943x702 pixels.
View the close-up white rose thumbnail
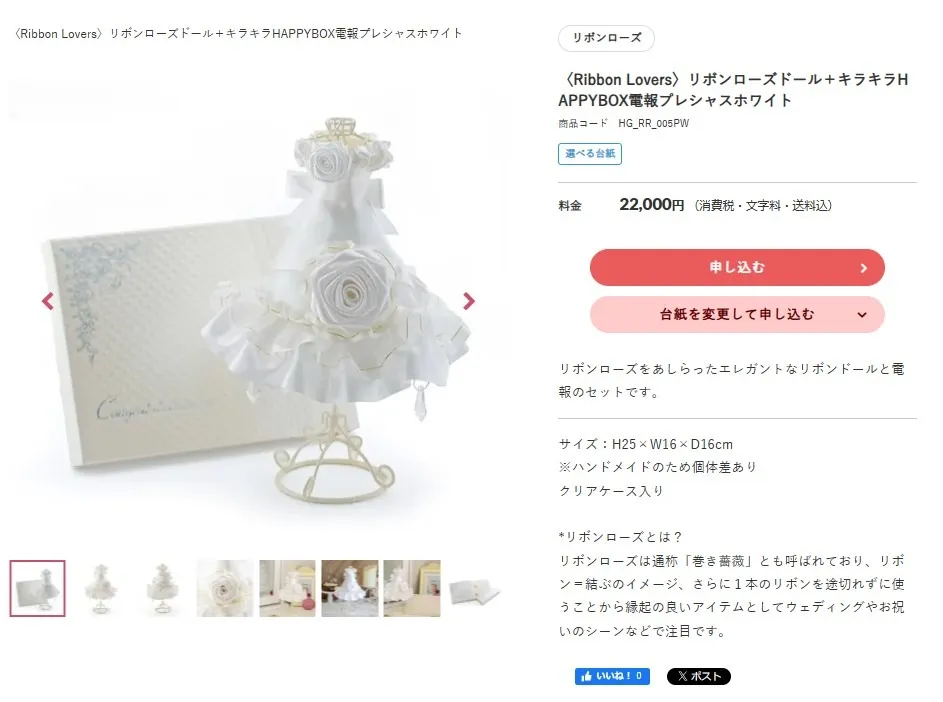click(x=225, y=588)
